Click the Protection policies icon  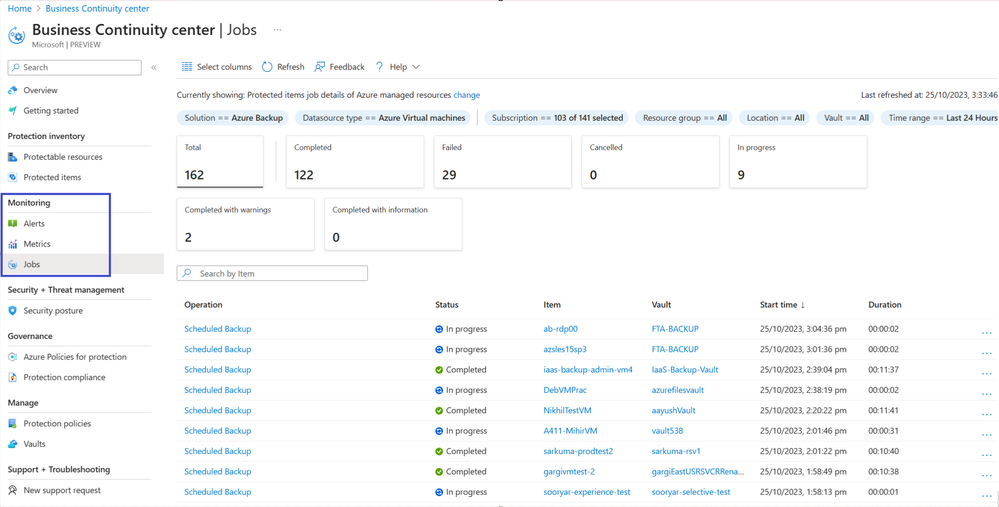click(13, 424)
